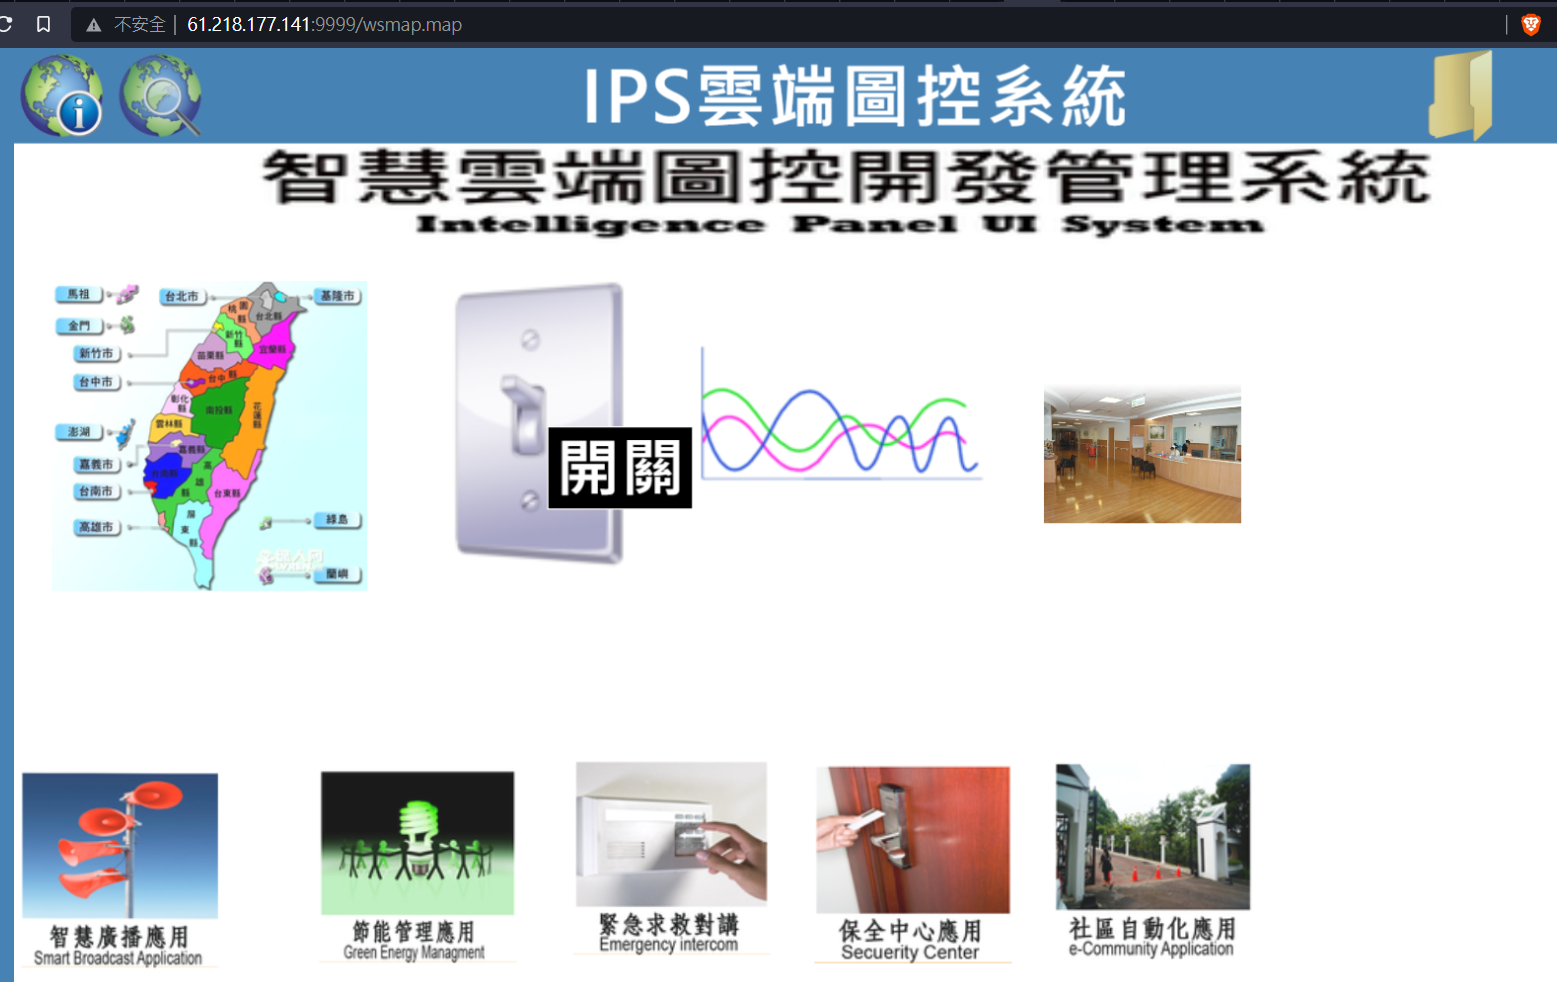Click the pink Matsu island icon

(127, 294)
